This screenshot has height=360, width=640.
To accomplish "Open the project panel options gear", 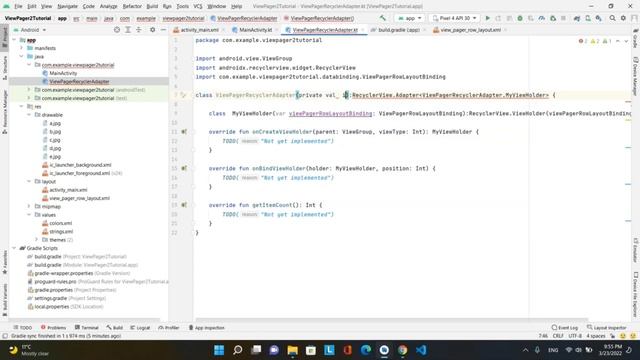I will (x=152, y=30).
